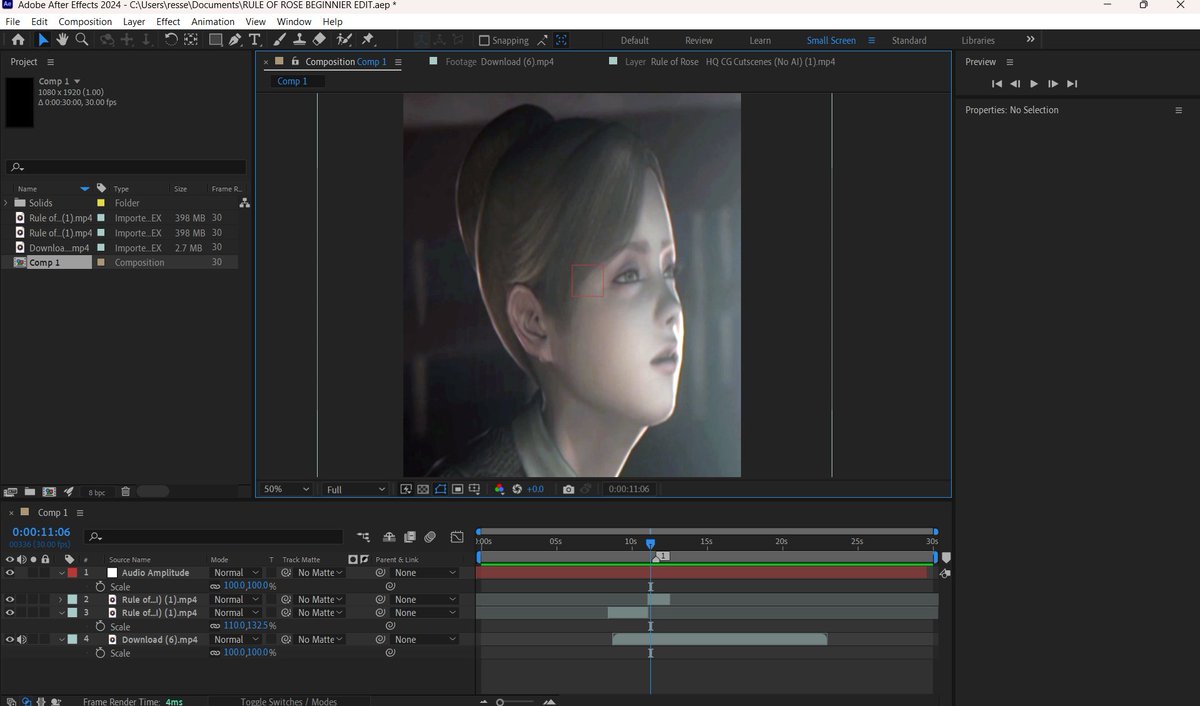Collapse Audio Amplitude layer properties

[60, 573]
